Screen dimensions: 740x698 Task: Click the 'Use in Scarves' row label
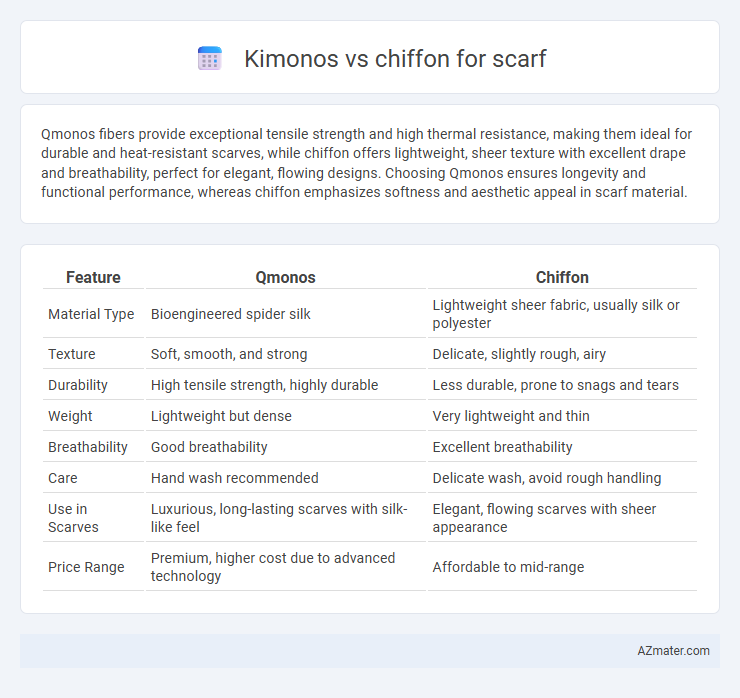73,518
